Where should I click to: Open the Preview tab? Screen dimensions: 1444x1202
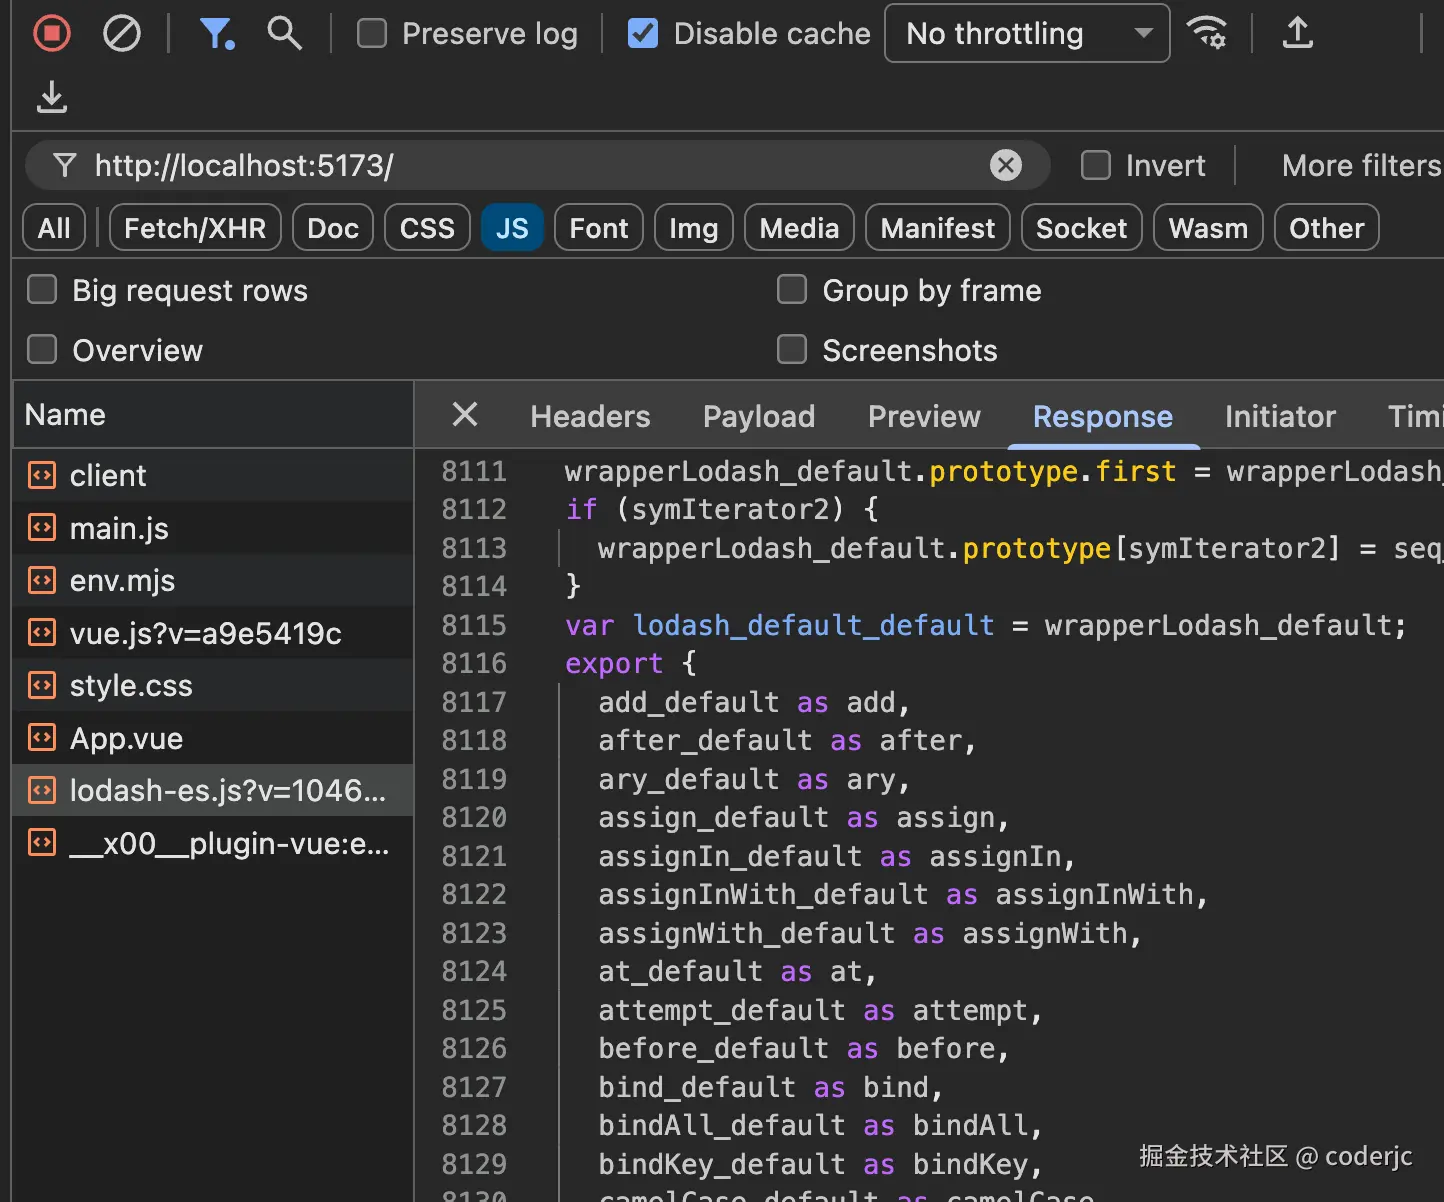(924, 416)
